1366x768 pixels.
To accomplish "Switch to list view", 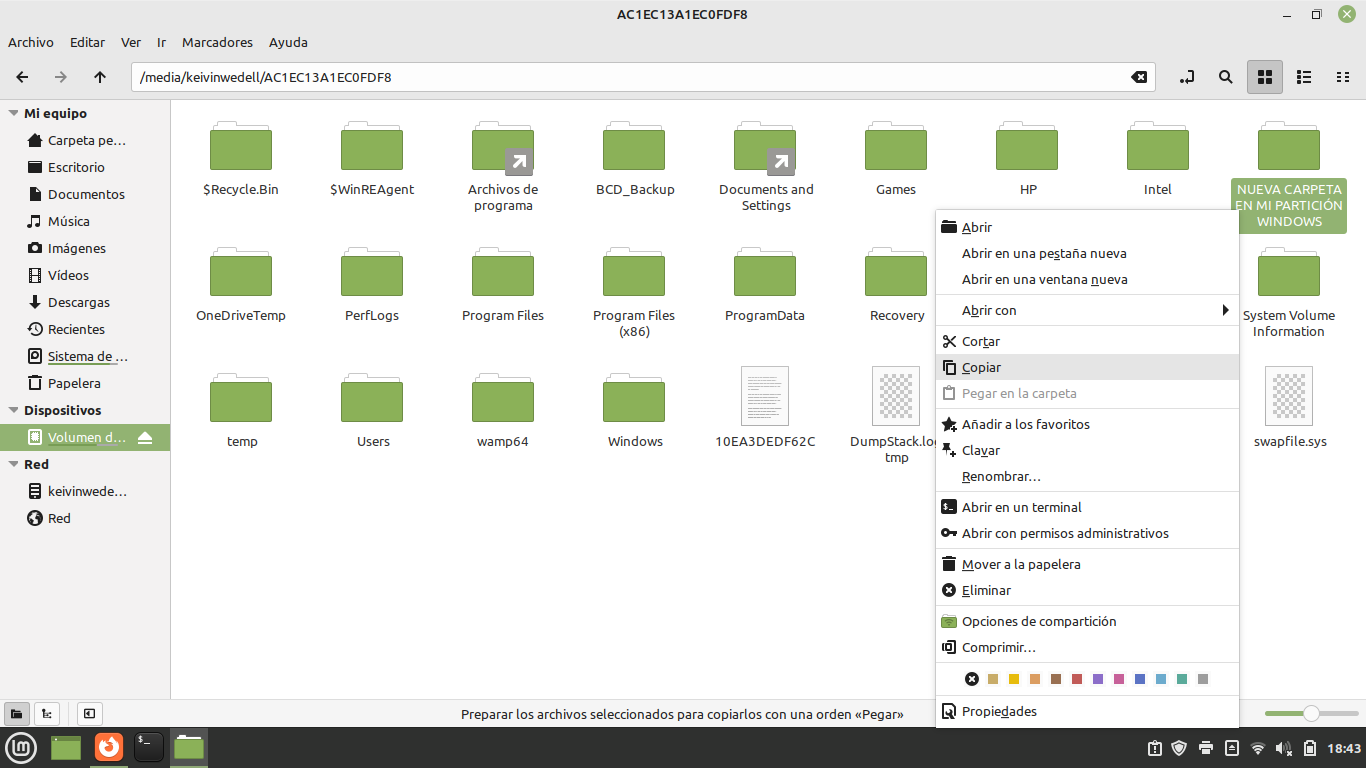I will [1303, 77].
